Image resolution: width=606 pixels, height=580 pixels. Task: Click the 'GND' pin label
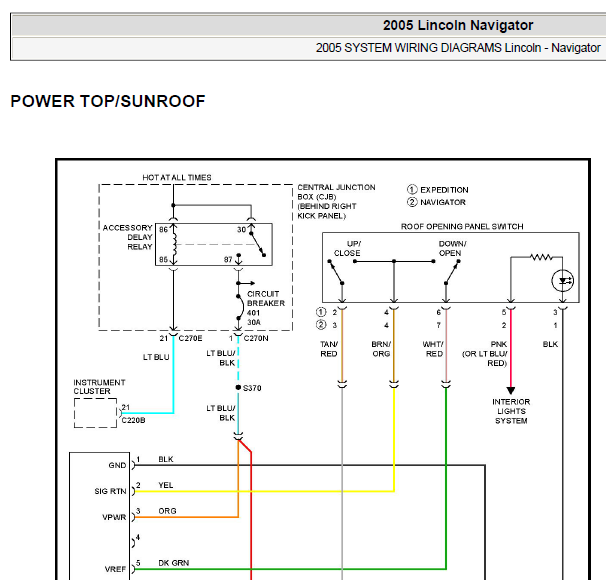[x=117, y=465]
